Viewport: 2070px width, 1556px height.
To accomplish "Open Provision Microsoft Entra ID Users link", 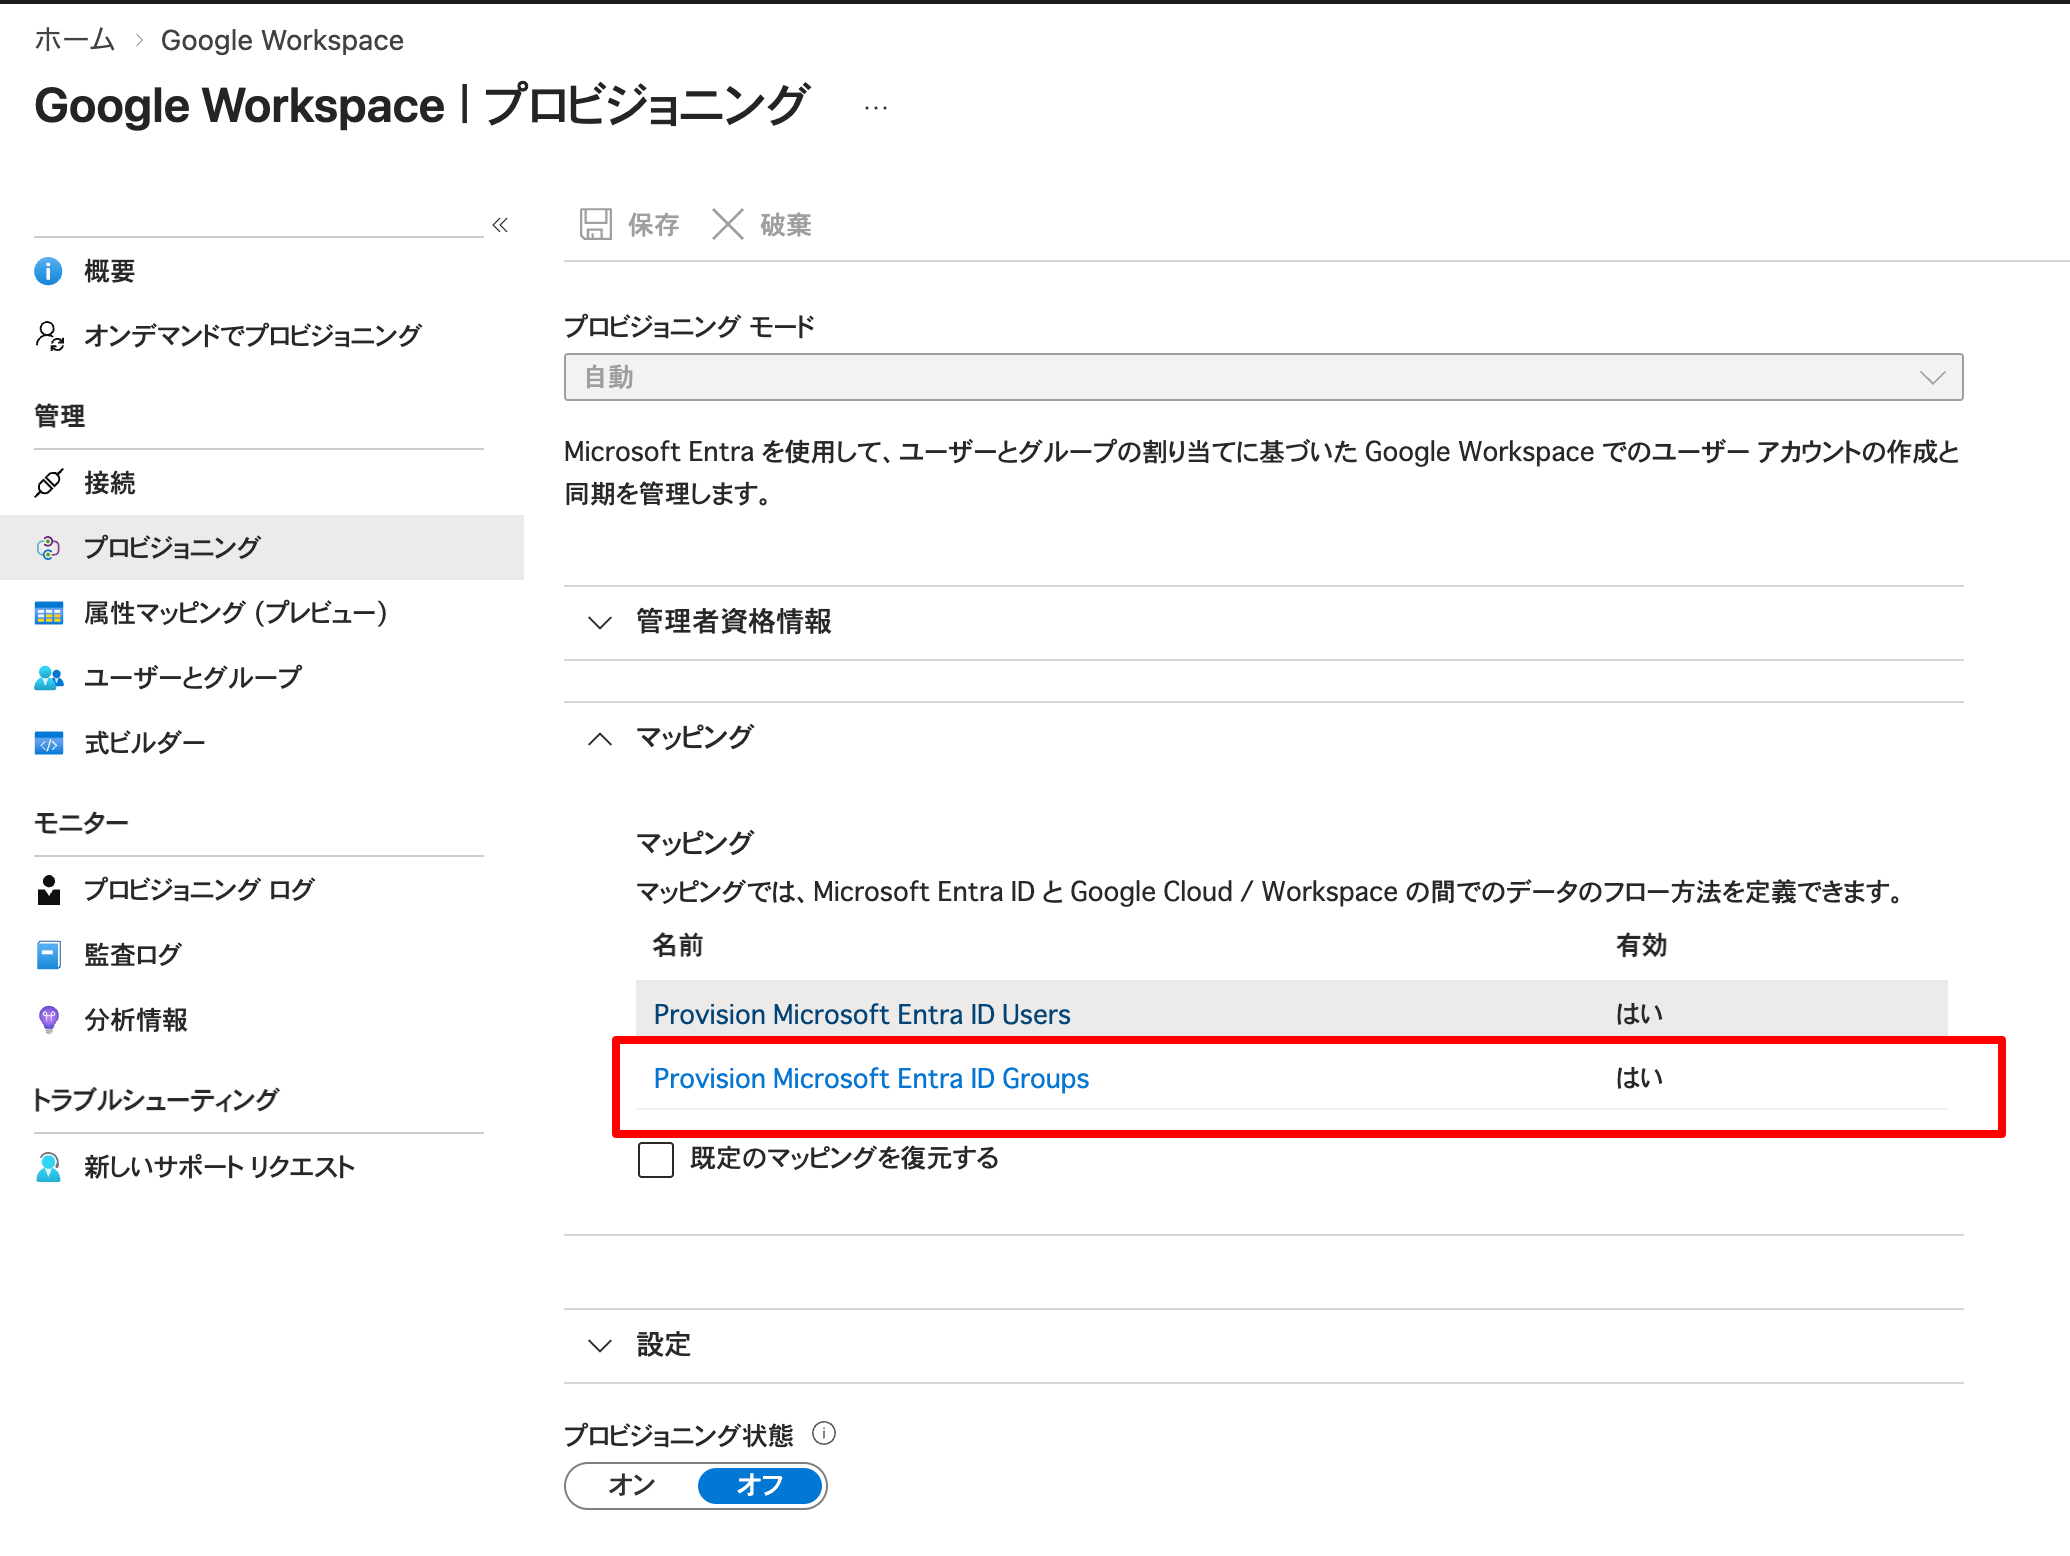I will pos(861,1014).
